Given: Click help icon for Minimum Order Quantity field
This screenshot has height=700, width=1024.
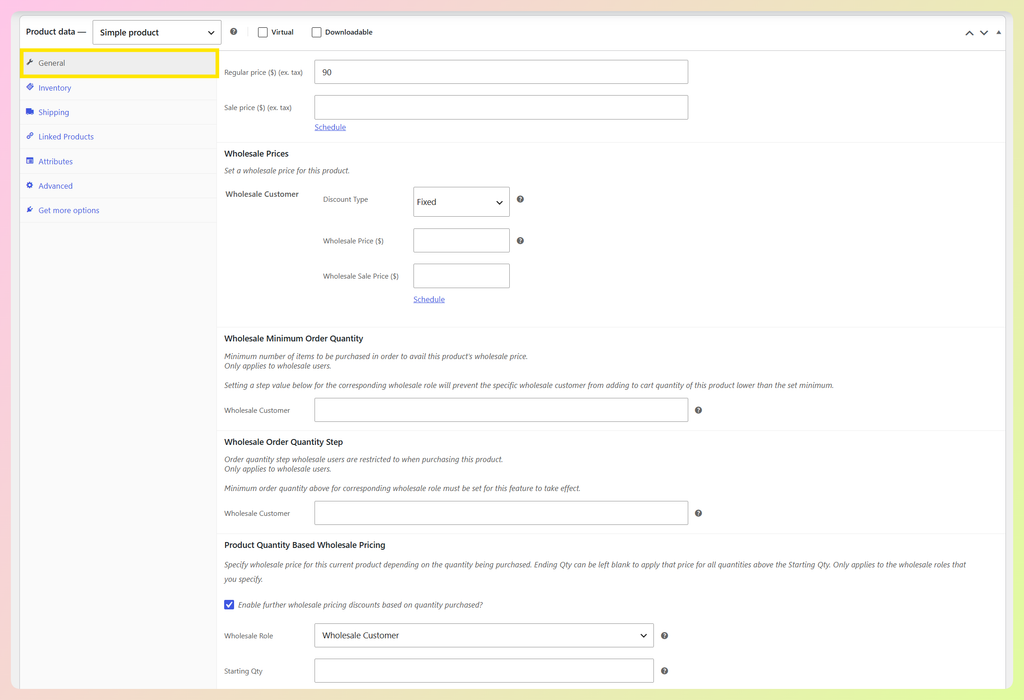Looking at the screenshot, I should [698, 410].
